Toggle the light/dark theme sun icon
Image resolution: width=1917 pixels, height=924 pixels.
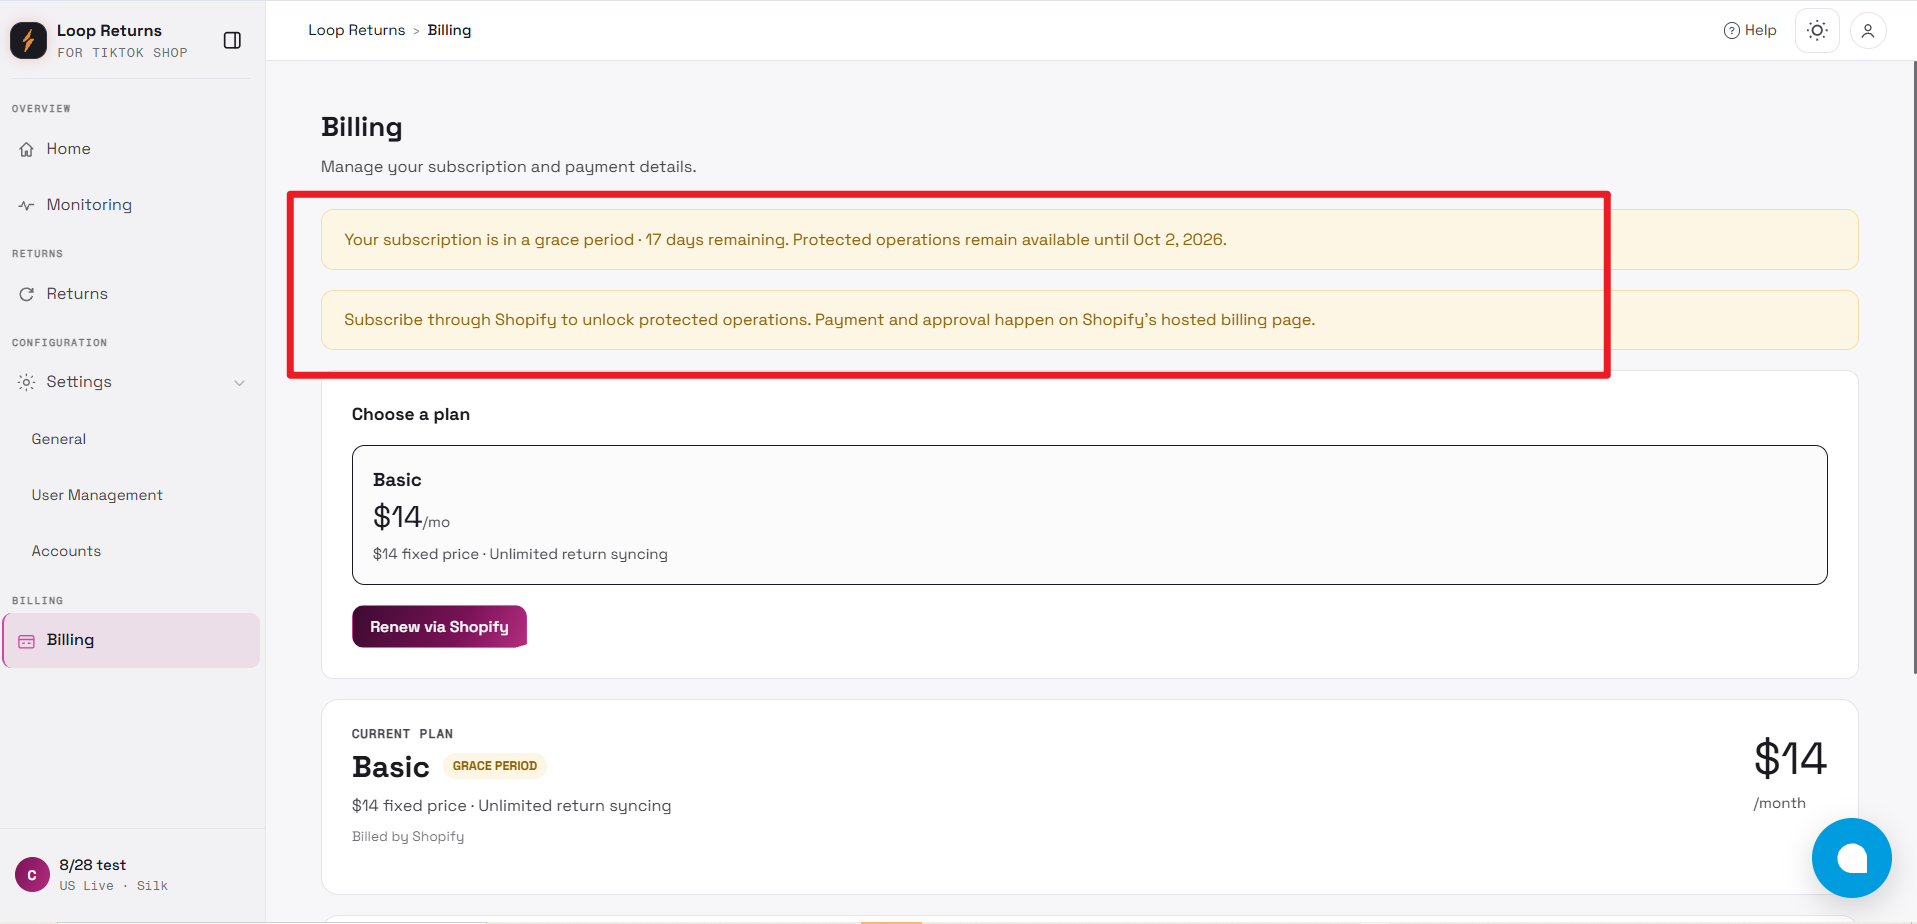(1817, 30)
